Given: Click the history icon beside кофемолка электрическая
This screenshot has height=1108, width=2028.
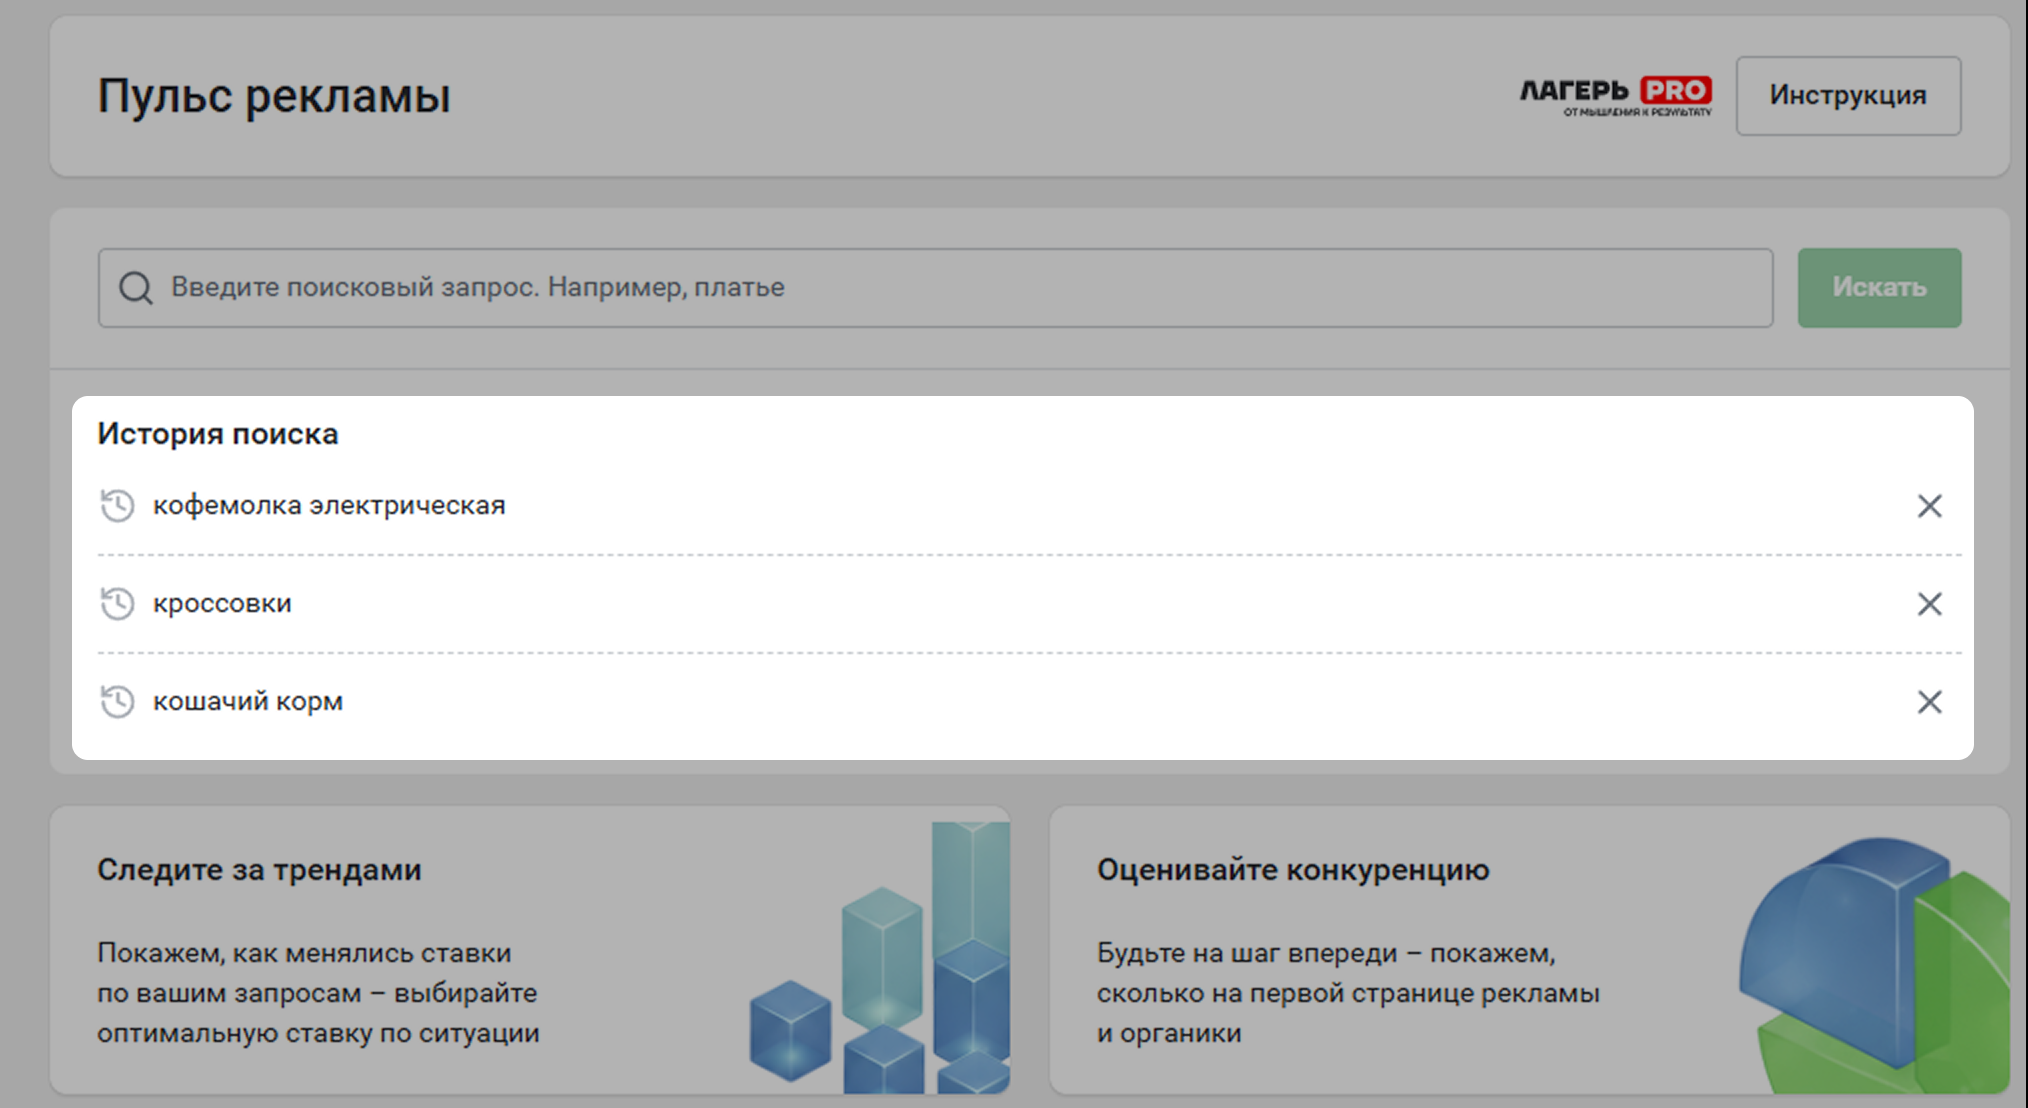Looking at the screenshot, I should pyautogui.click(x=117, y=505).
